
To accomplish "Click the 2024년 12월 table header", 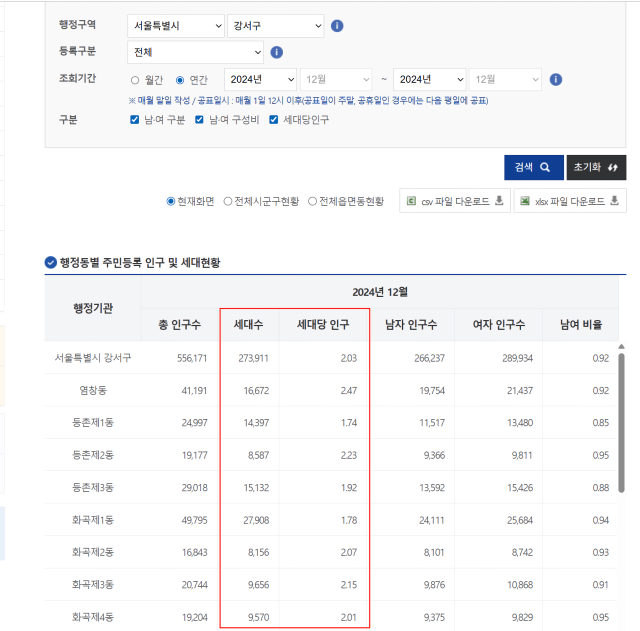I will coord(380,292).
